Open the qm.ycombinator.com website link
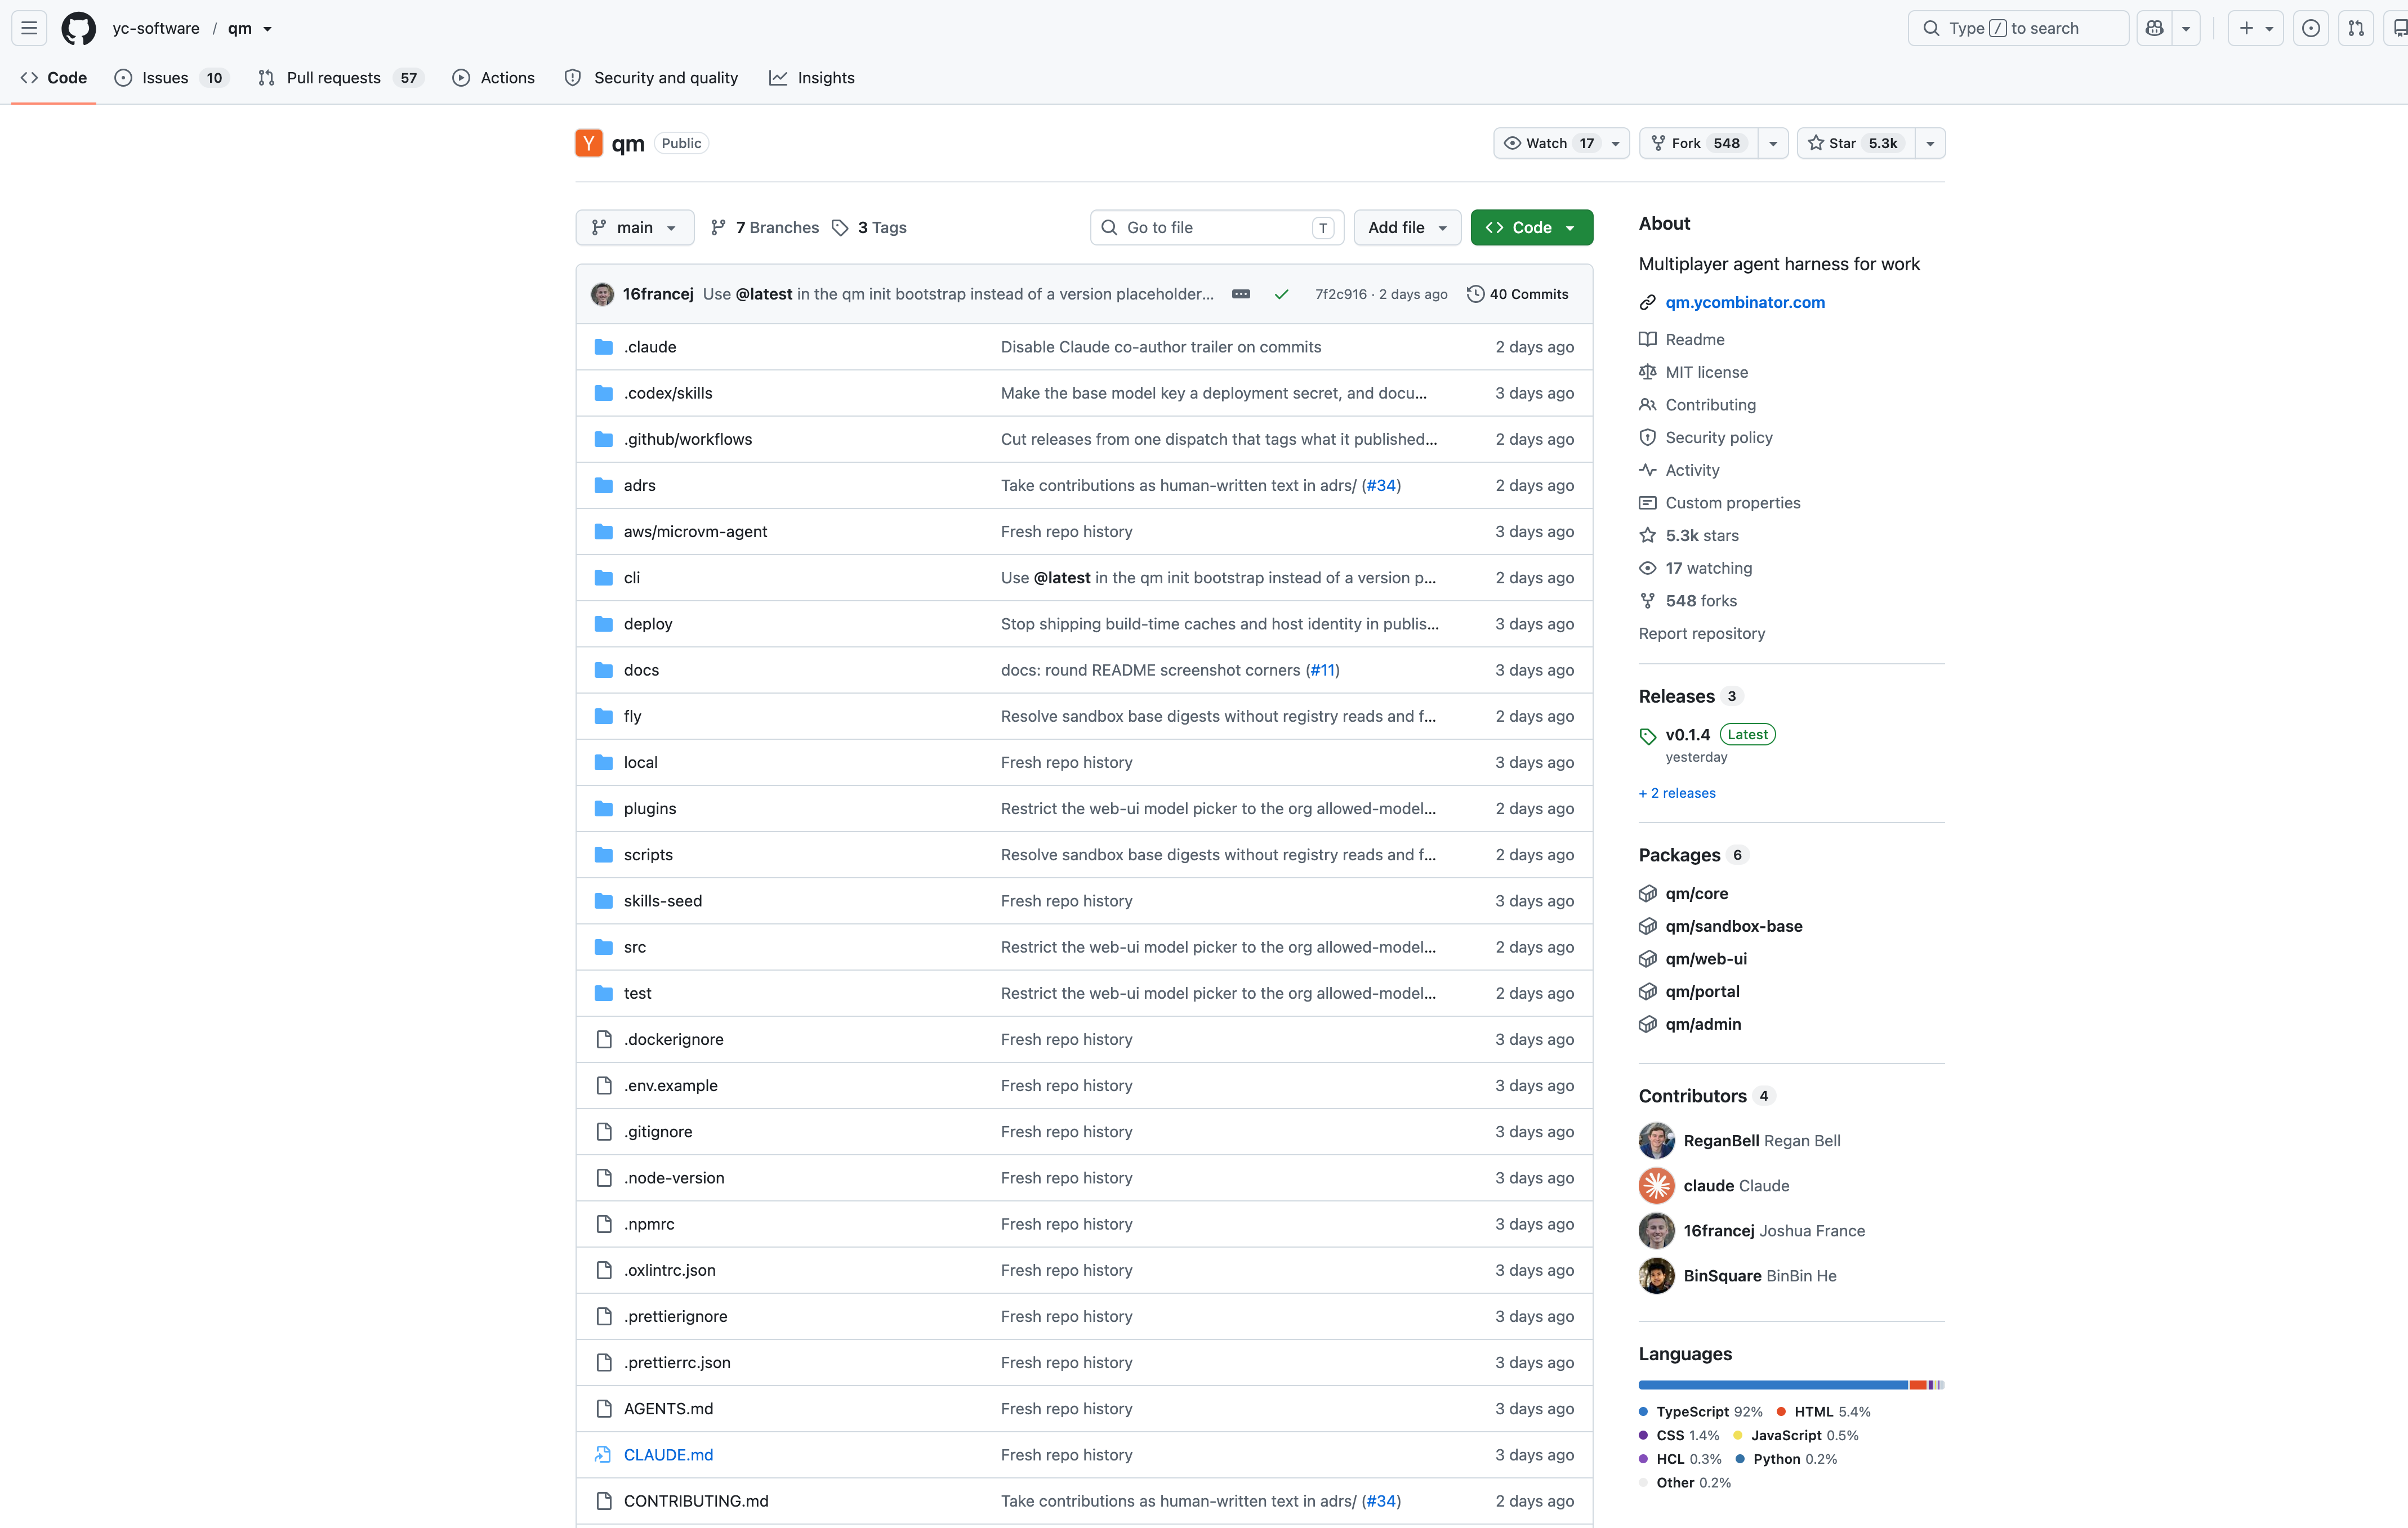Image resolution: width=2408 pixels, height=1528 pixels. [x=1745, y=302]
